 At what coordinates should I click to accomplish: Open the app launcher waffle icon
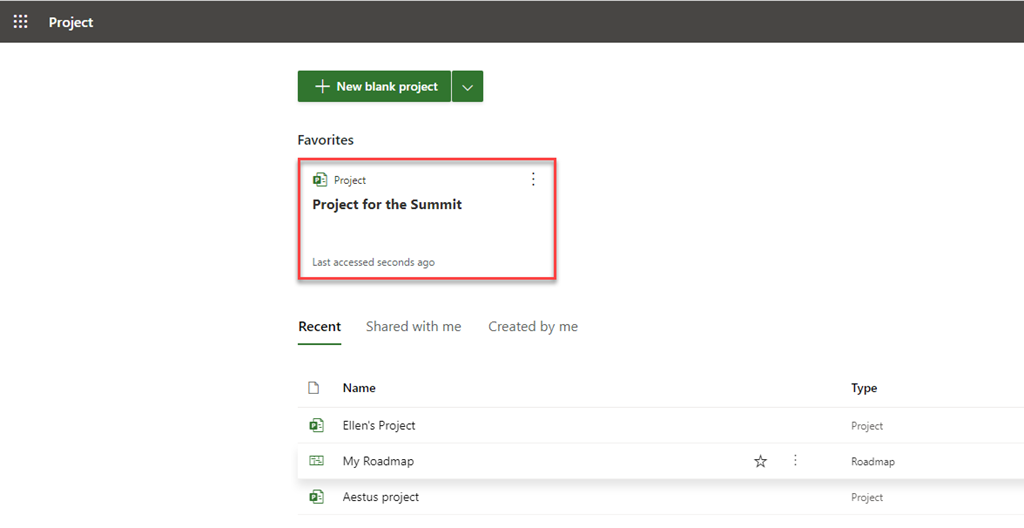click(x=20, y=22)
